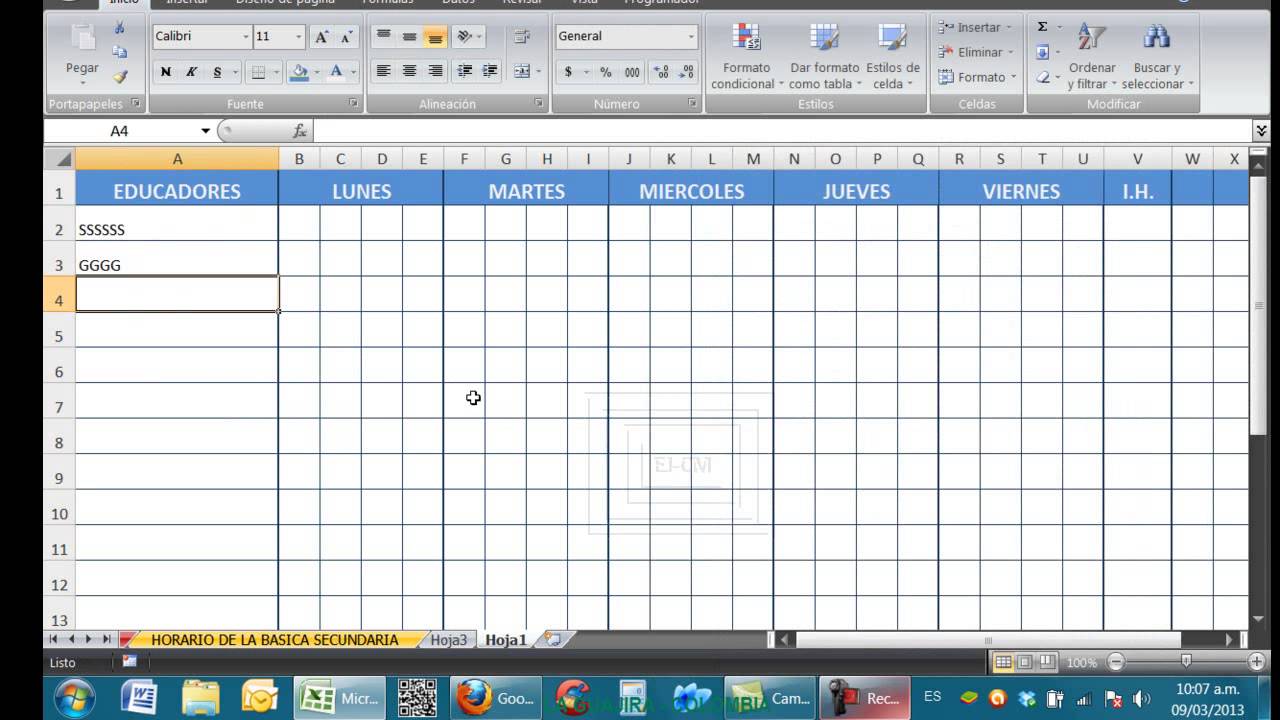Click the Copy icon in Portapapeles
Image resolution: width=1280 pixels, height=720 pixels.
pos(120,52)
